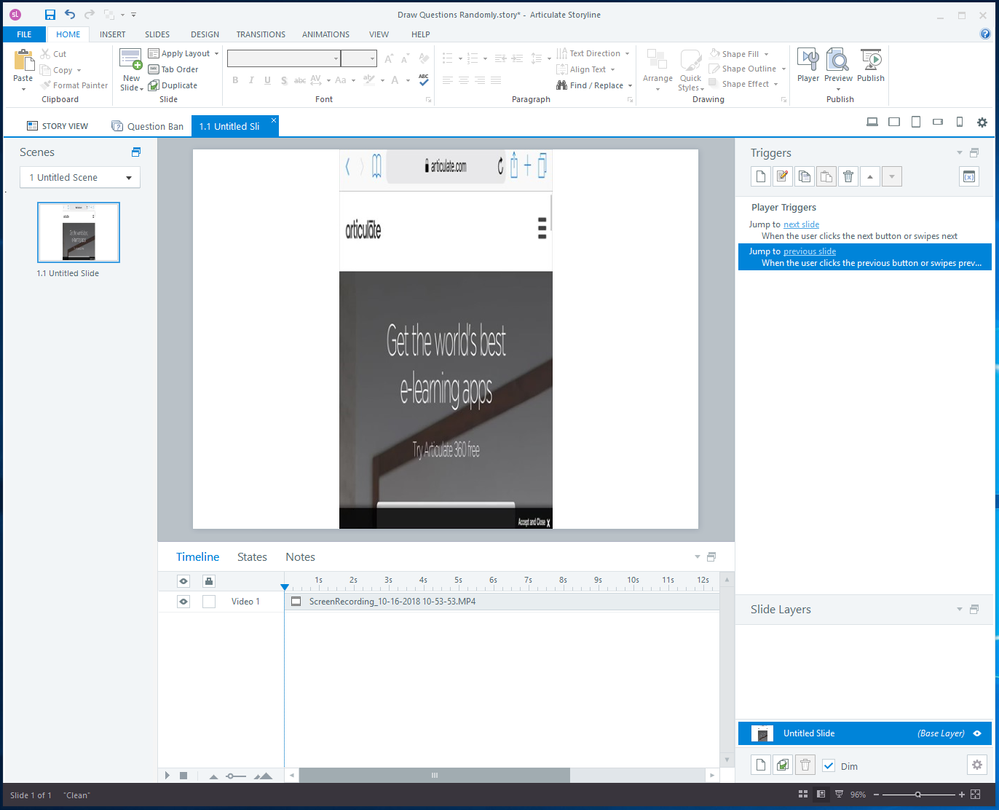Open responsive playback settings gear
999x810 pixels.
[982, 122]
